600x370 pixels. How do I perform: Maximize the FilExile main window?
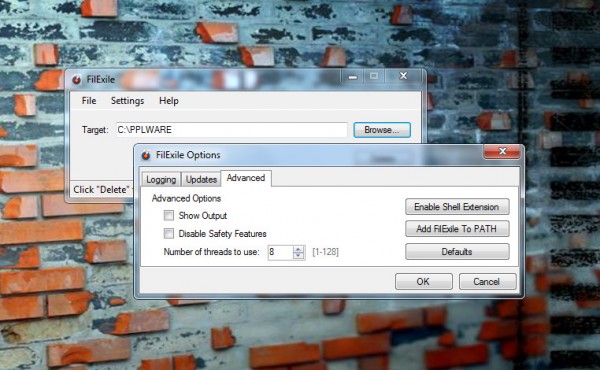[374, 76]
